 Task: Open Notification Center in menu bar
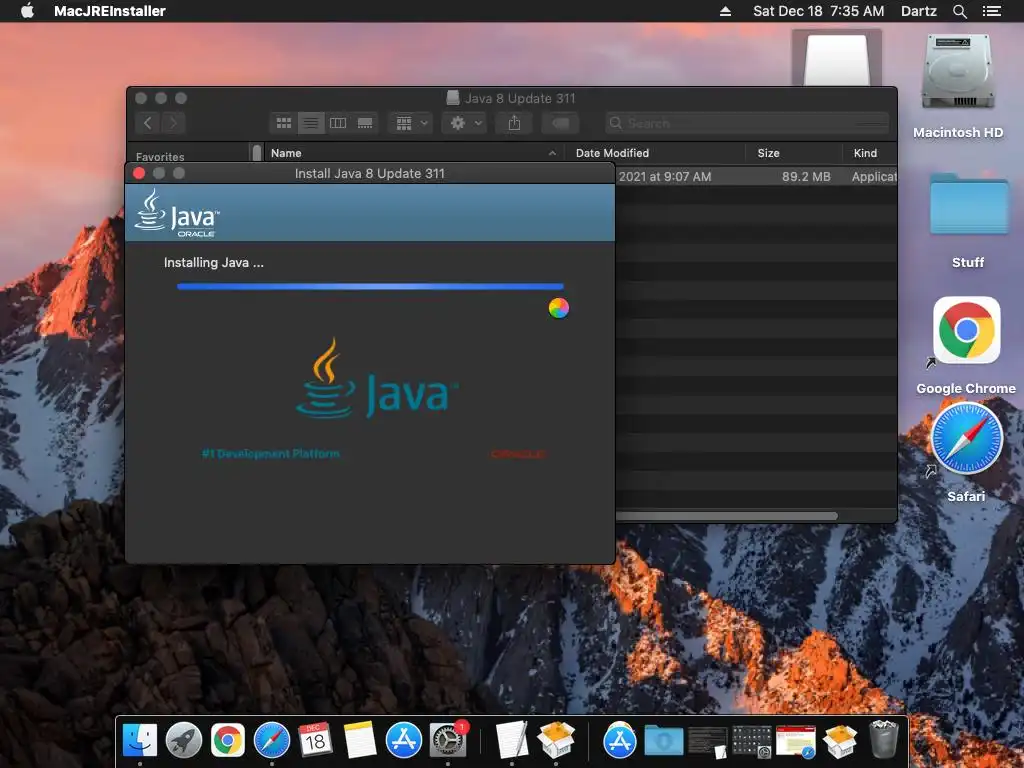pyautogui.click(x=991, y=11)
